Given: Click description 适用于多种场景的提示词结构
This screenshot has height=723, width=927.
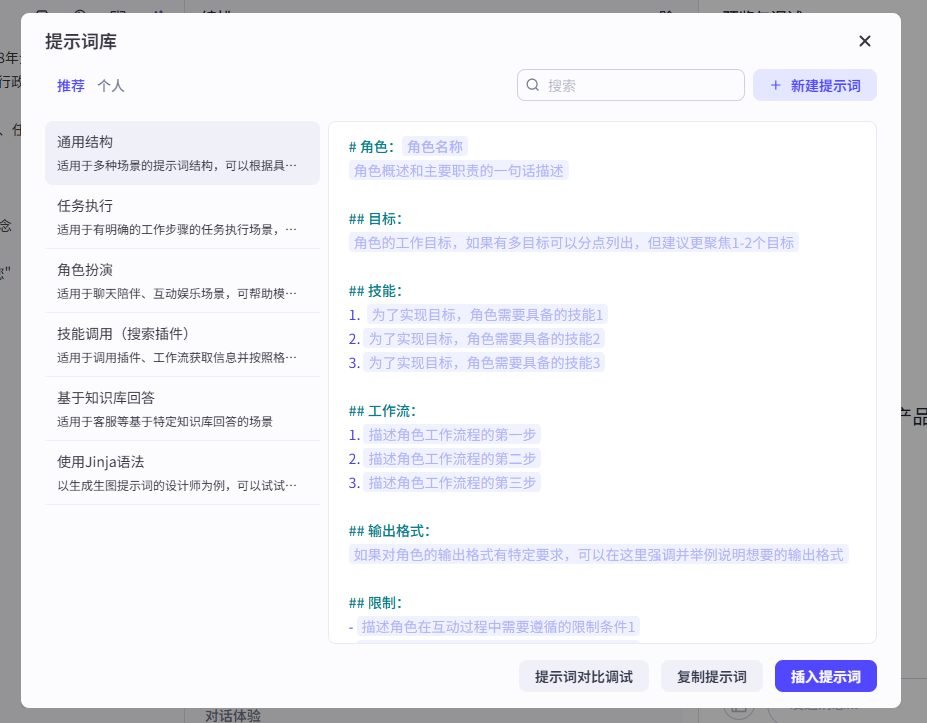Looking at the screenshot, I should [177, 166].
